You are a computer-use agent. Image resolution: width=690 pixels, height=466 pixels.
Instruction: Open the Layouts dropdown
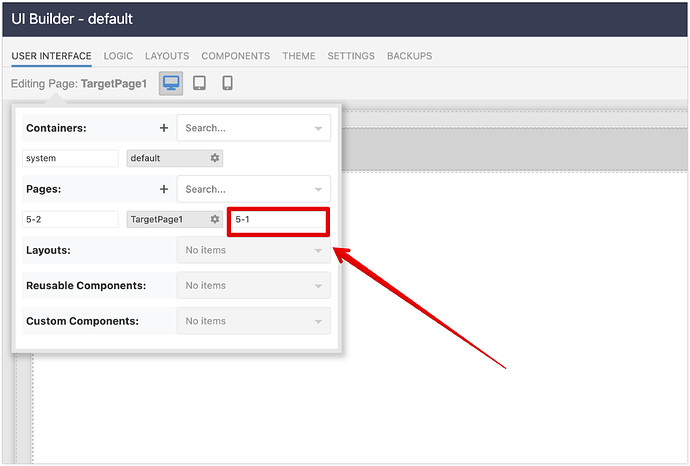(x=253, y=250)
